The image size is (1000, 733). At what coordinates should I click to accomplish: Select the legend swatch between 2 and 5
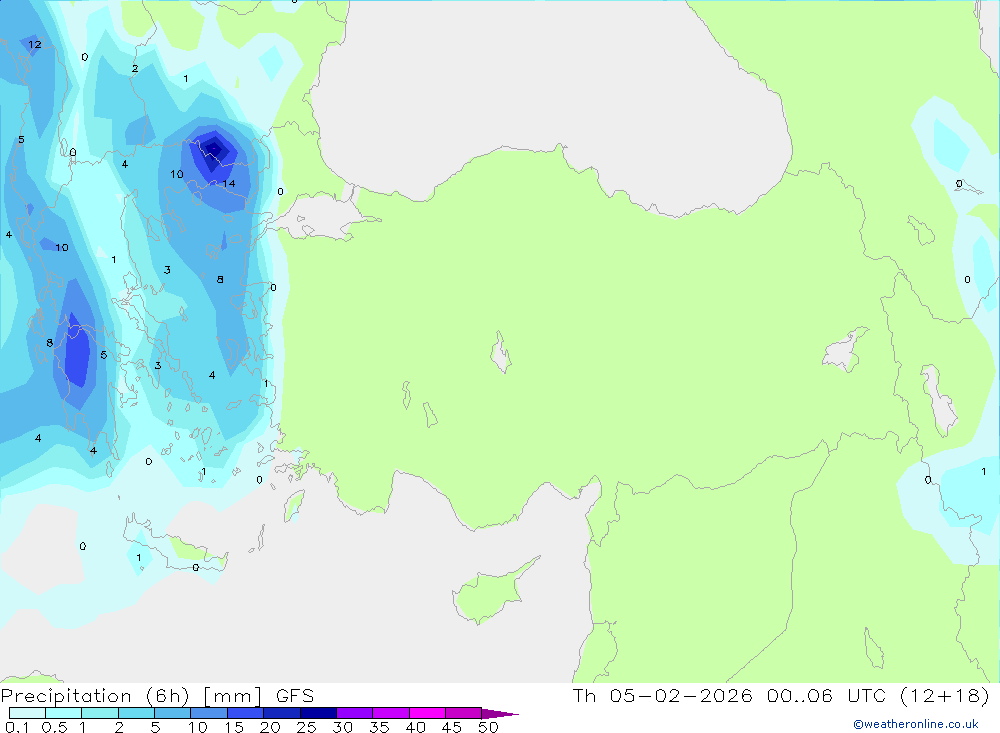point(136,713)
